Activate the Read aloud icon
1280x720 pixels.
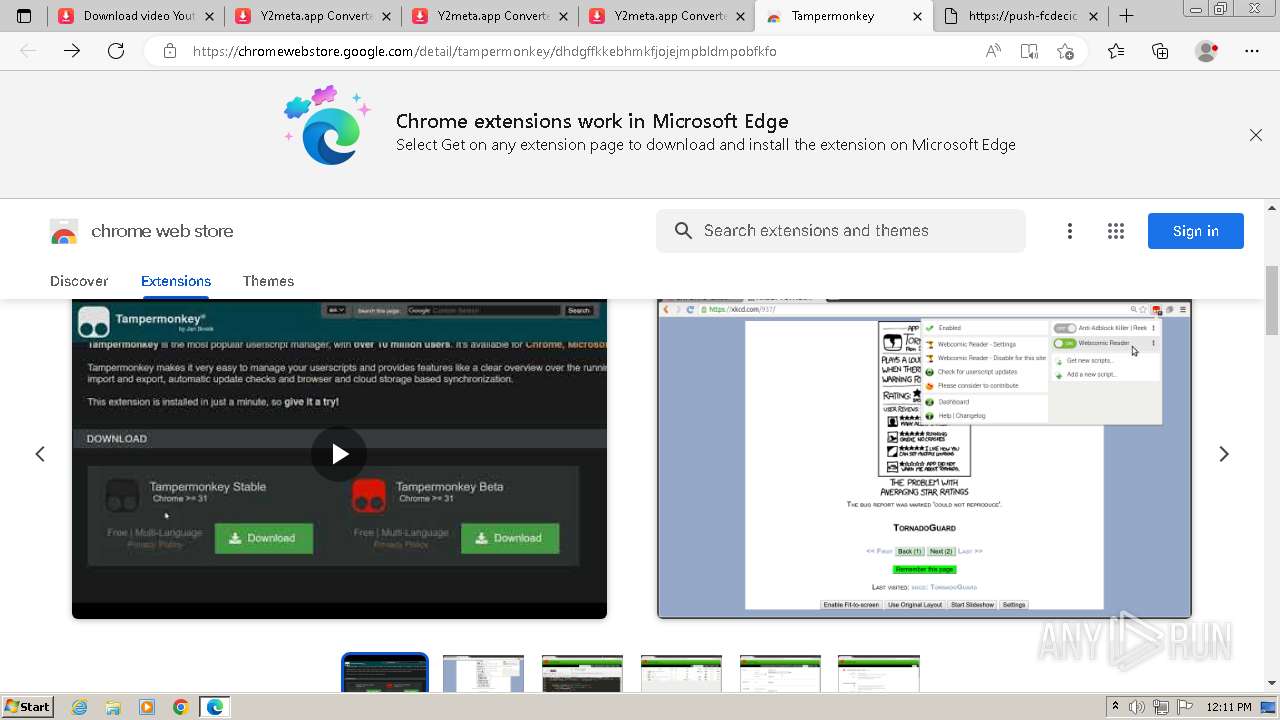993,51
